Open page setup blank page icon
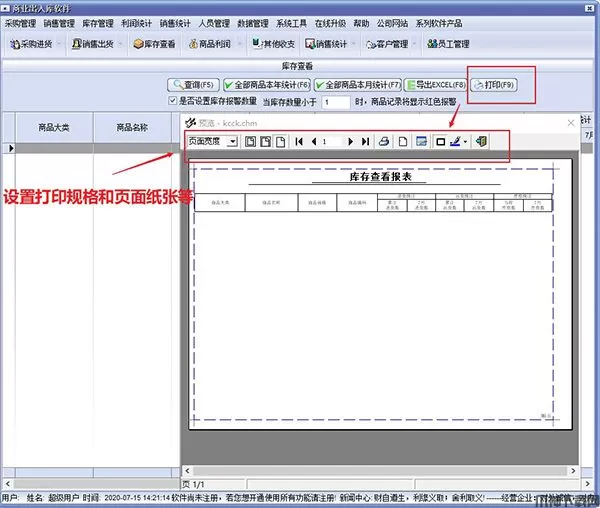This screenshot has height=508, width=600. pos(403,142)
